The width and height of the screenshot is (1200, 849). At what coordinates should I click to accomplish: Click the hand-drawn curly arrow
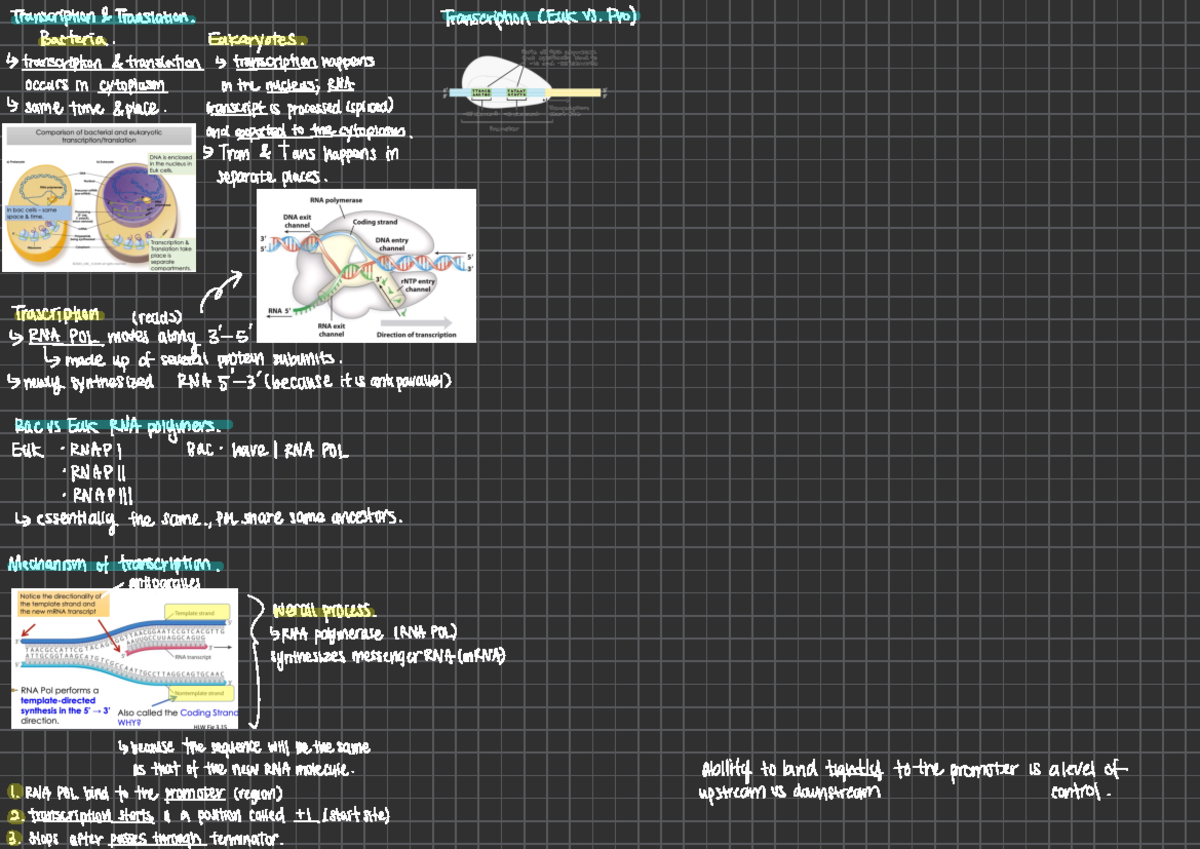click(x=222, y=289)
